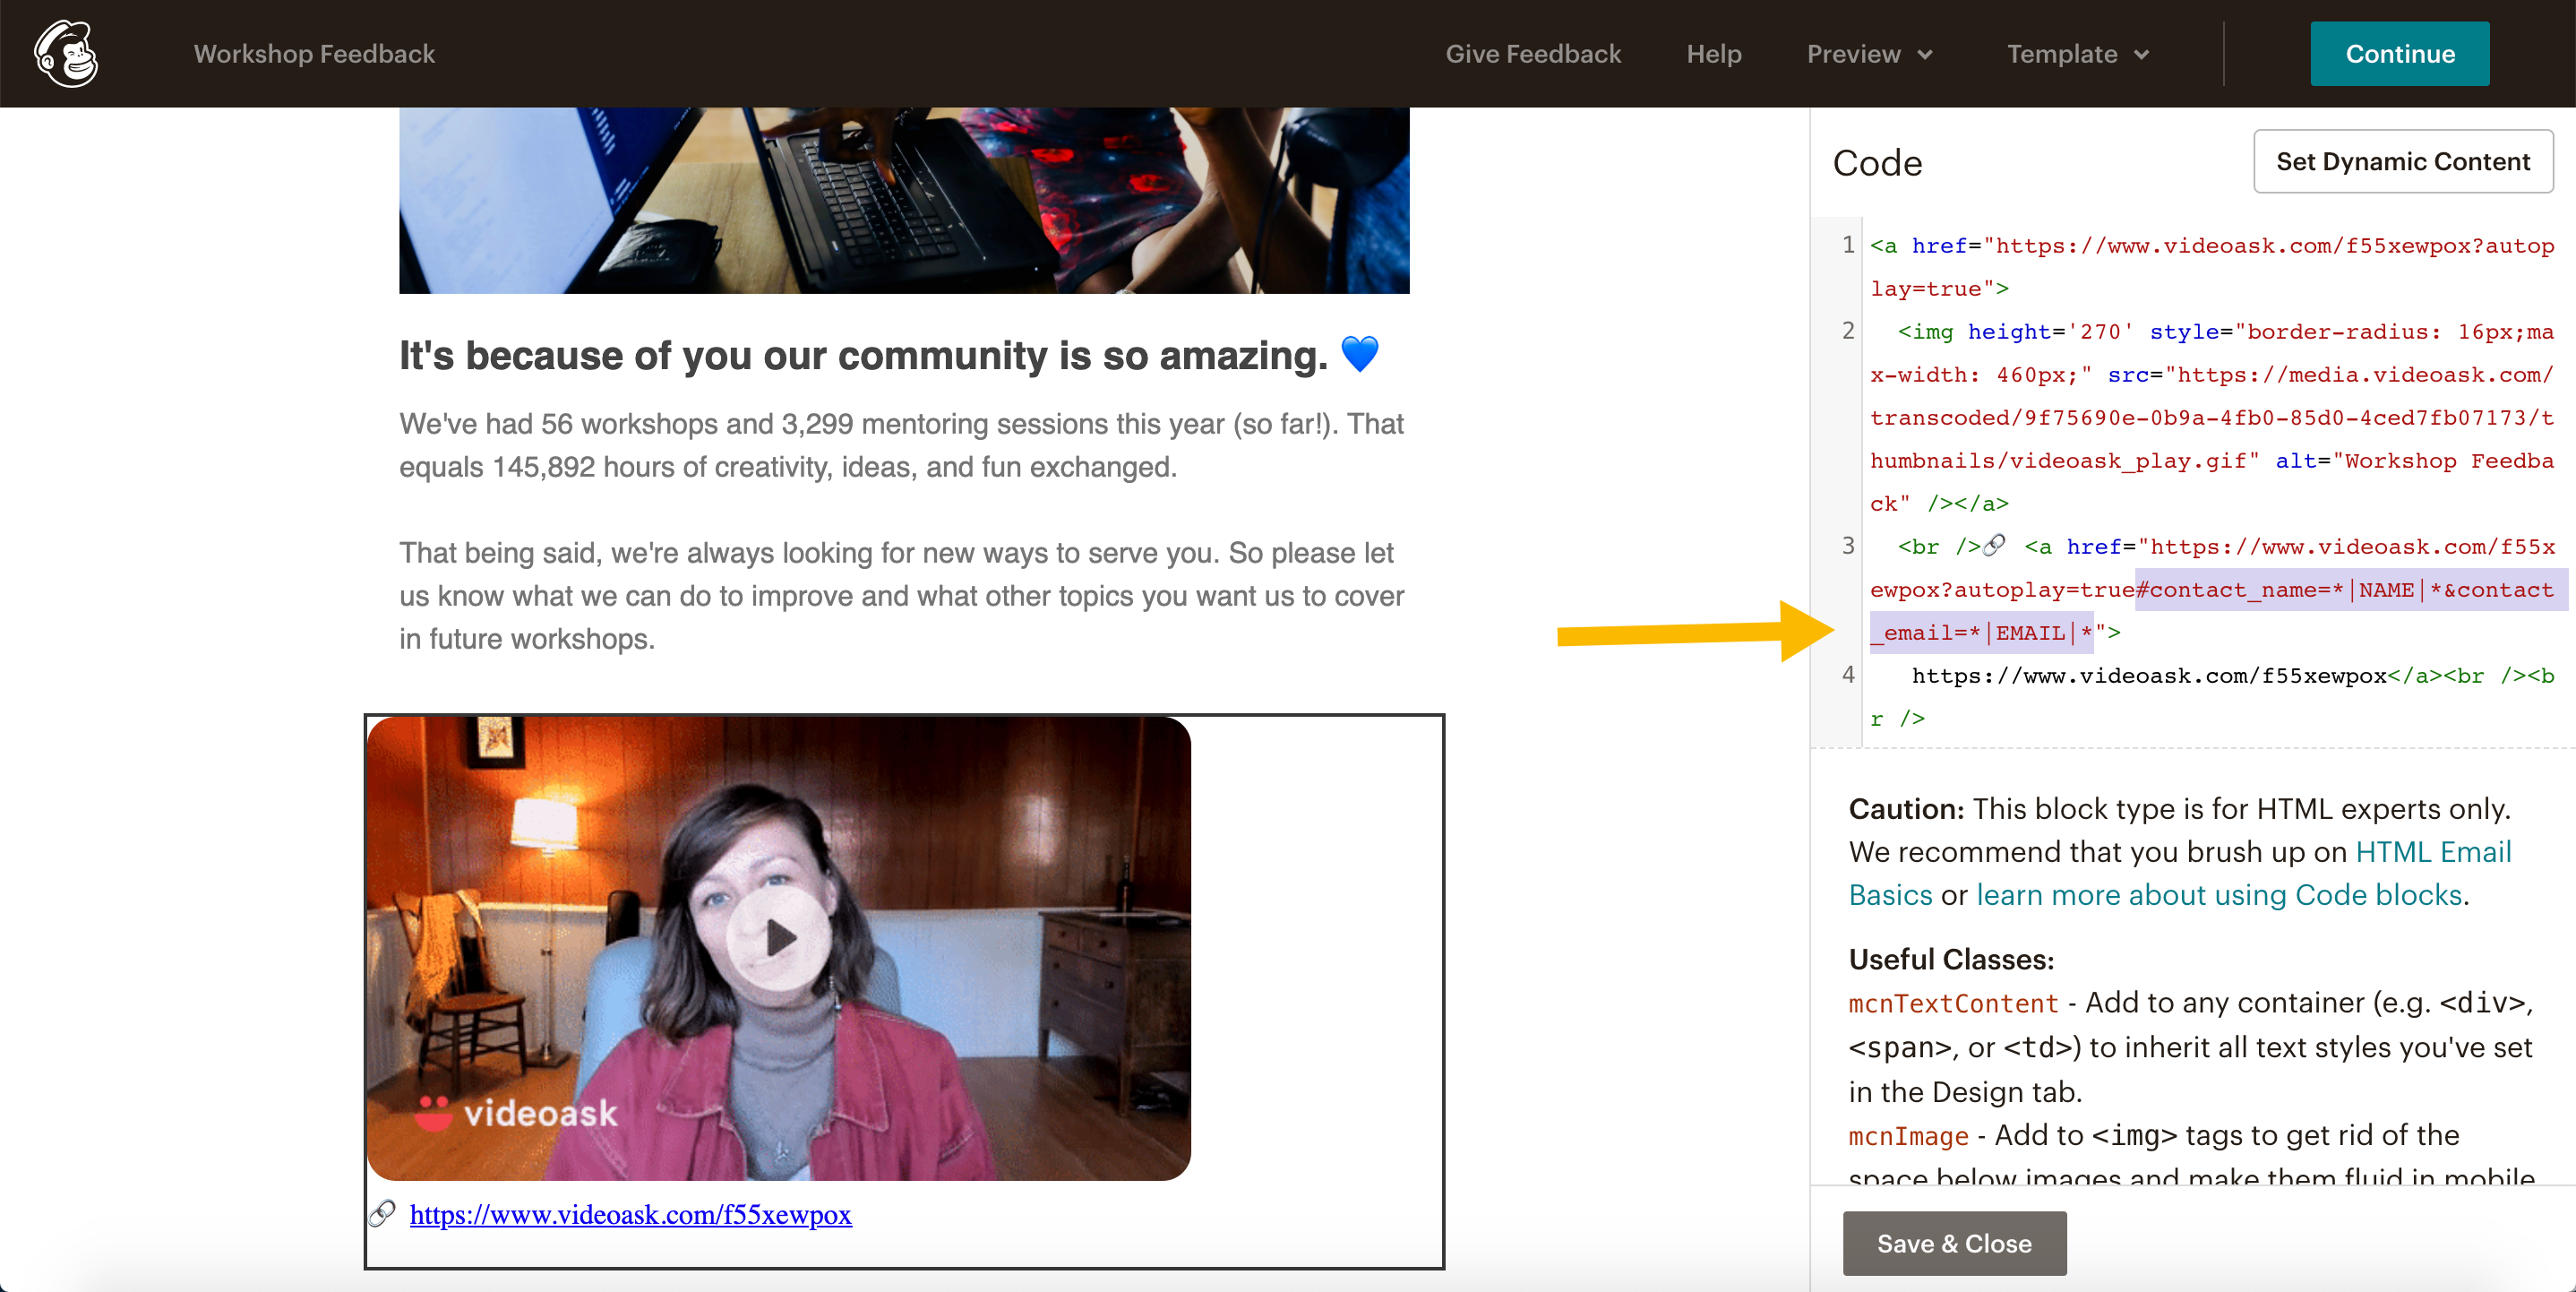Click the Continue button
The image size is (2576, 1292).
pos(2399,54)
